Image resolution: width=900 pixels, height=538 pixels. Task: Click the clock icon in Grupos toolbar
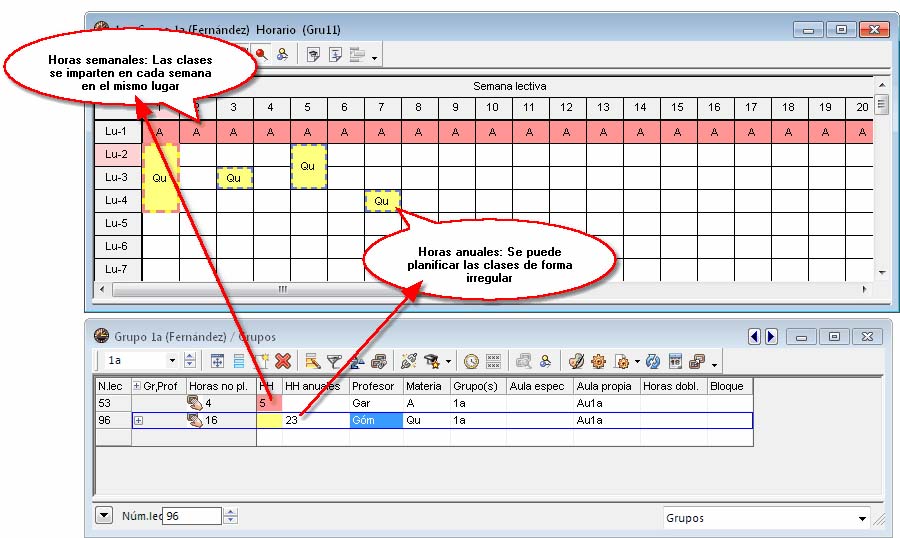(471, 361)
